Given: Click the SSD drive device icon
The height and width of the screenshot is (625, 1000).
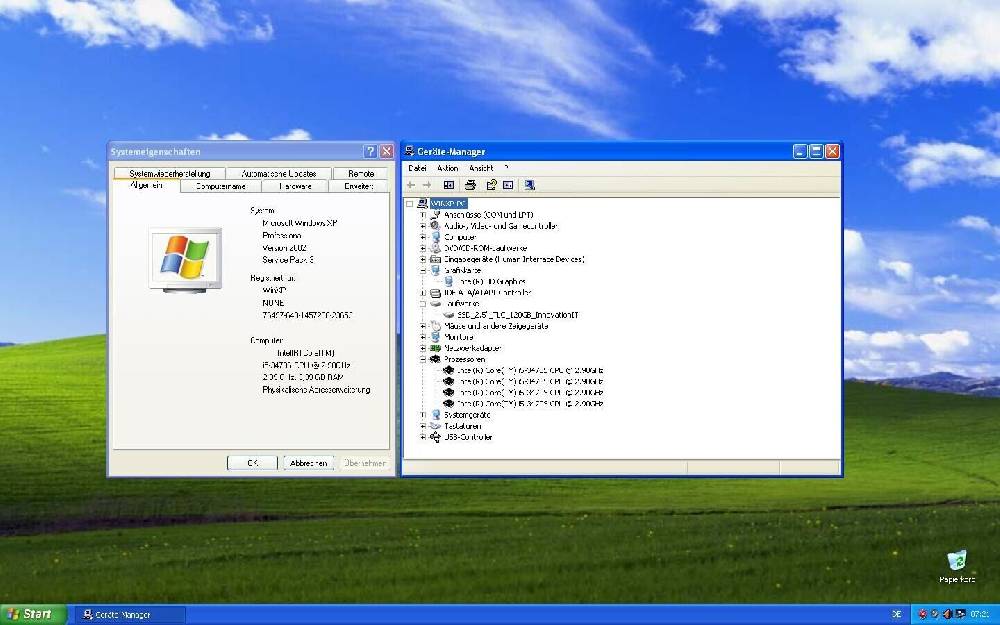Looking at the screenshot, I should (x=448, y=315).
